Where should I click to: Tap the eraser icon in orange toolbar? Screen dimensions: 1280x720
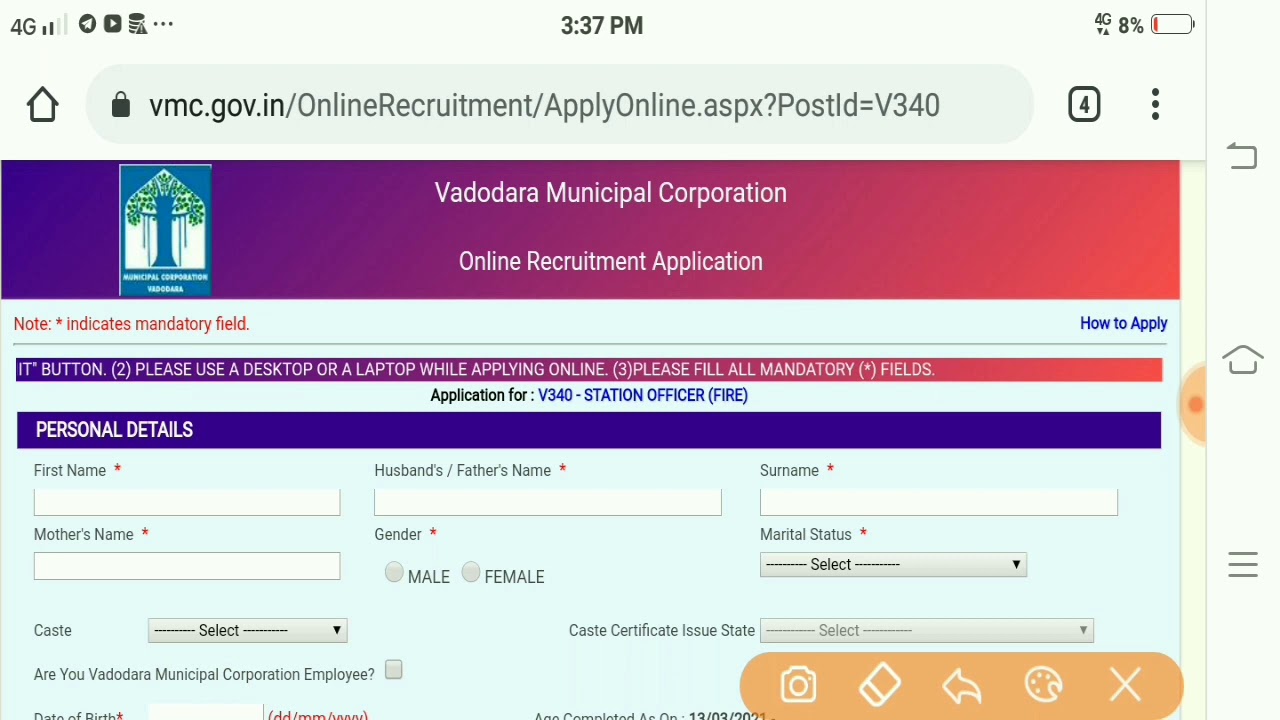pos(880,685)
